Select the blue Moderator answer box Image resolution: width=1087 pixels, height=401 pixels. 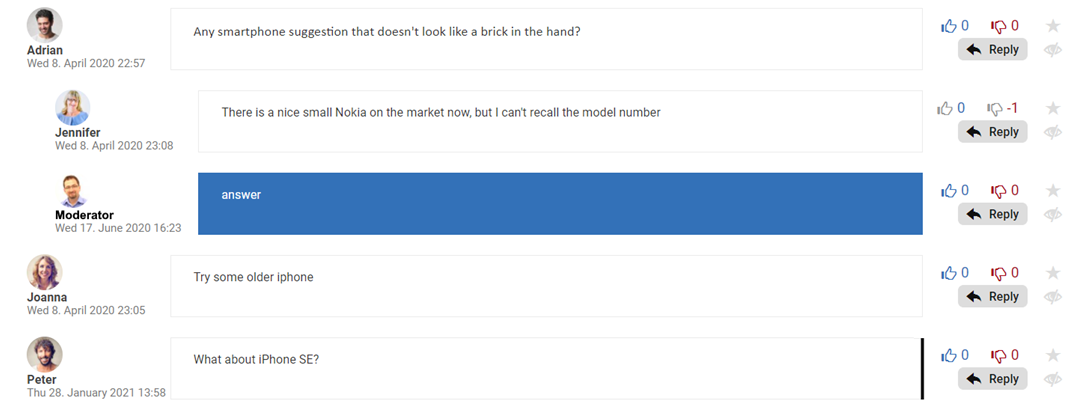coord(560,204)
